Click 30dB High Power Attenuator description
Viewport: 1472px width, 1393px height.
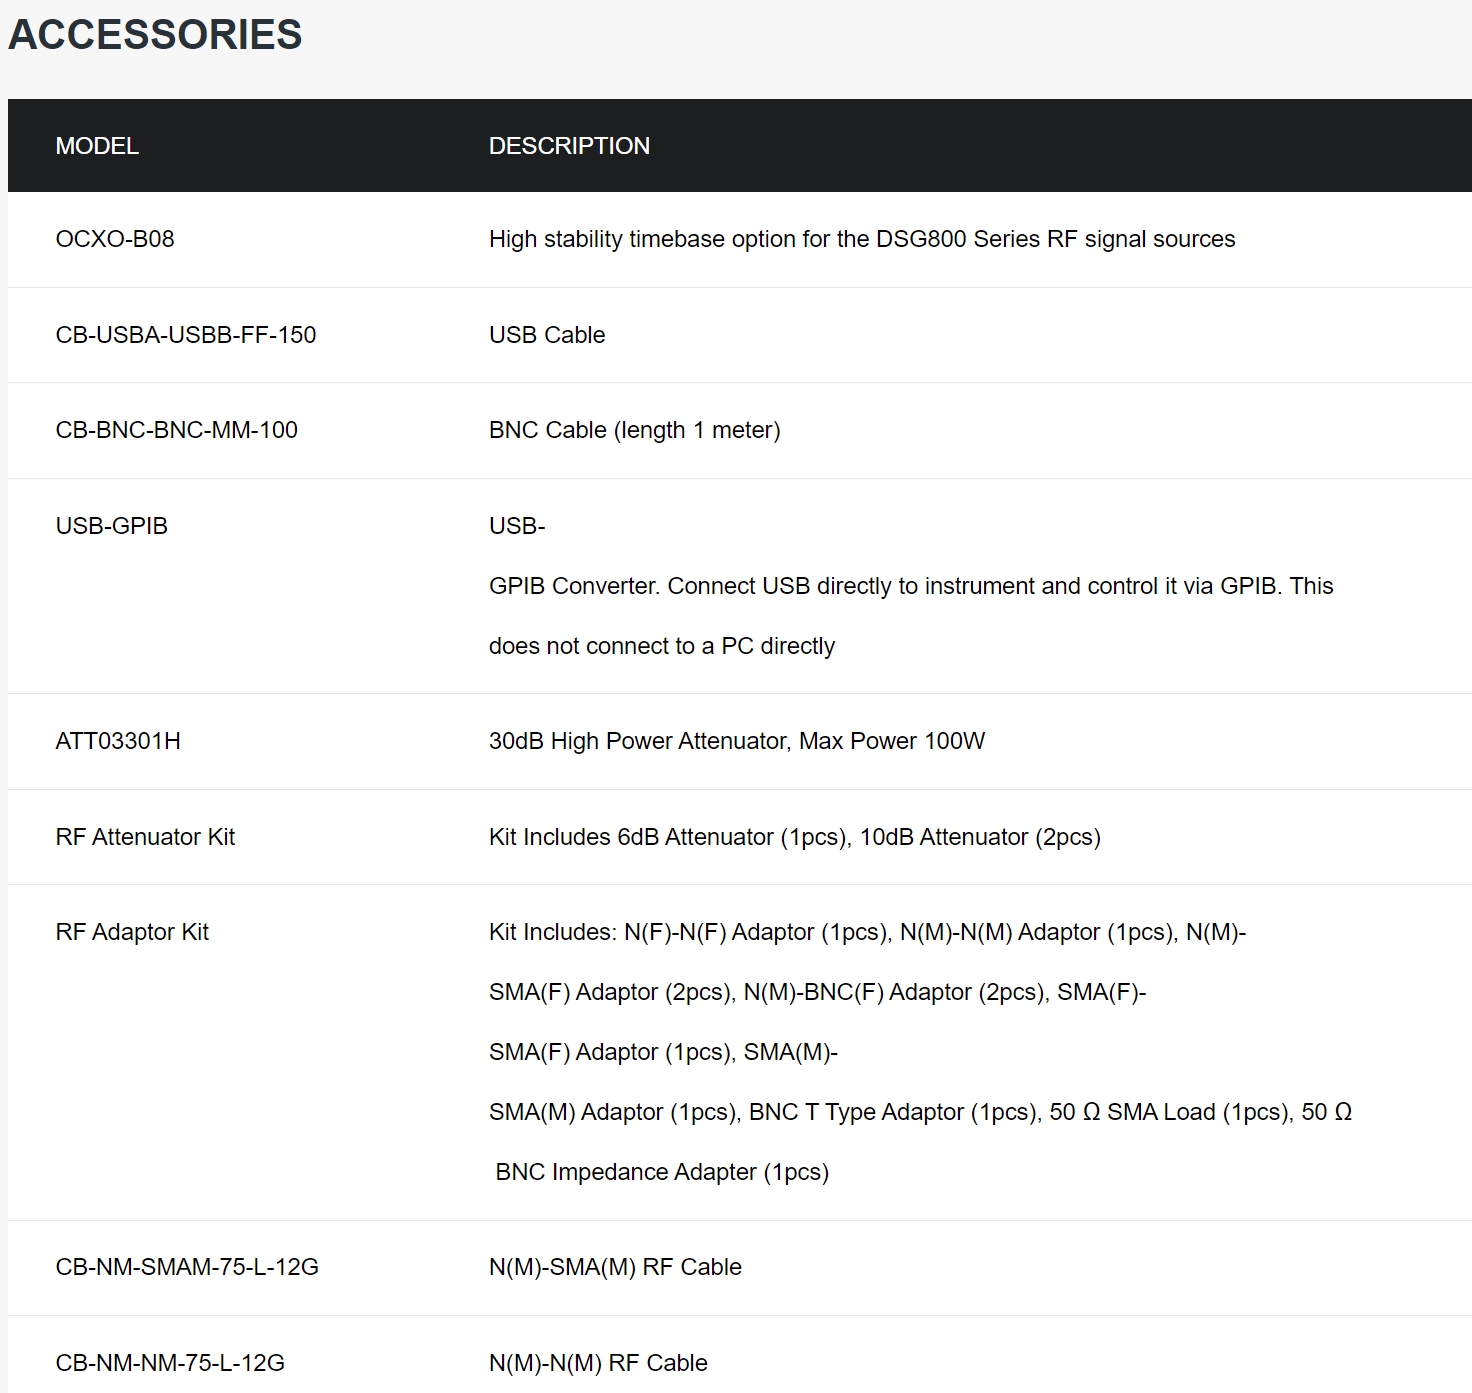point(737,741)
